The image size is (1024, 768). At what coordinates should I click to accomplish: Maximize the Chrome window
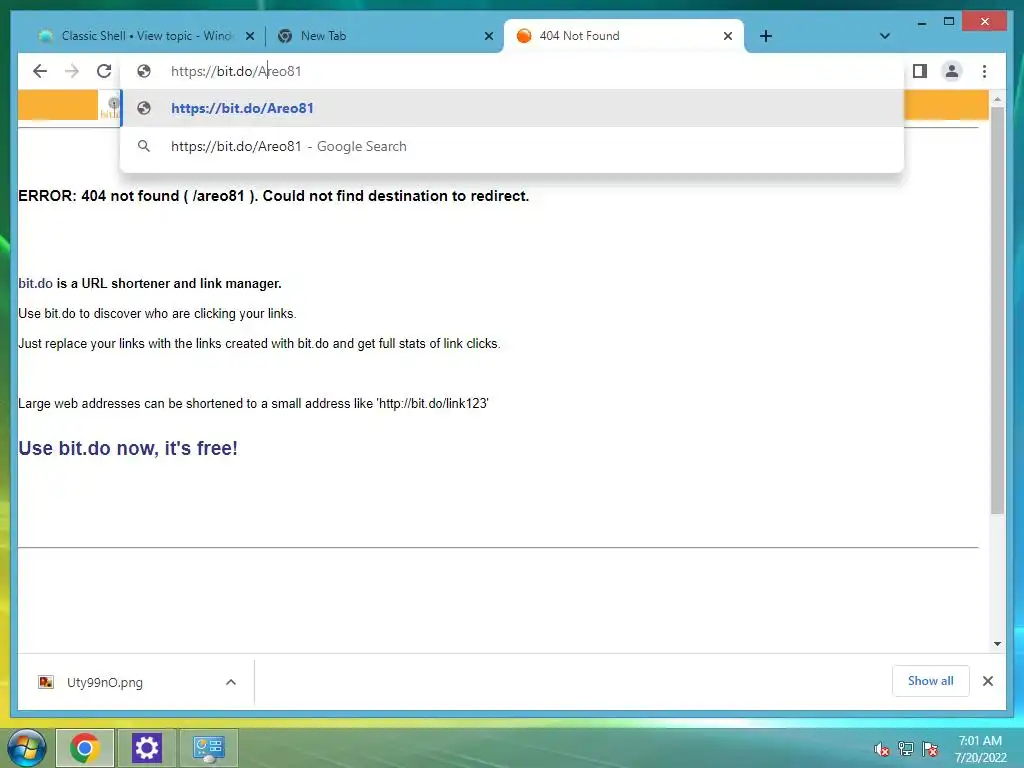[949, 22]
